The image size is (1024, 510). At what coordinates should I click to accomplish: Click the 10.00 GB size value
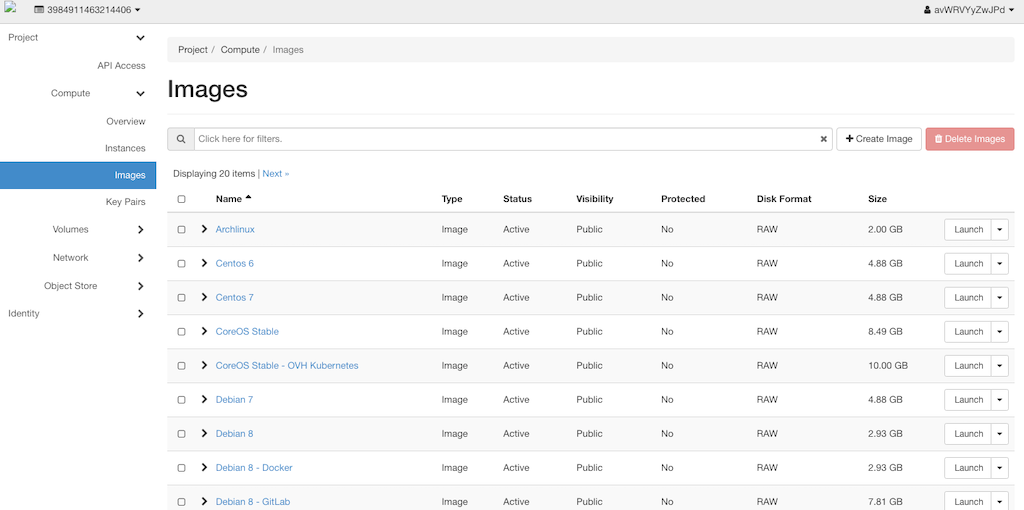(x=888, y=366)
